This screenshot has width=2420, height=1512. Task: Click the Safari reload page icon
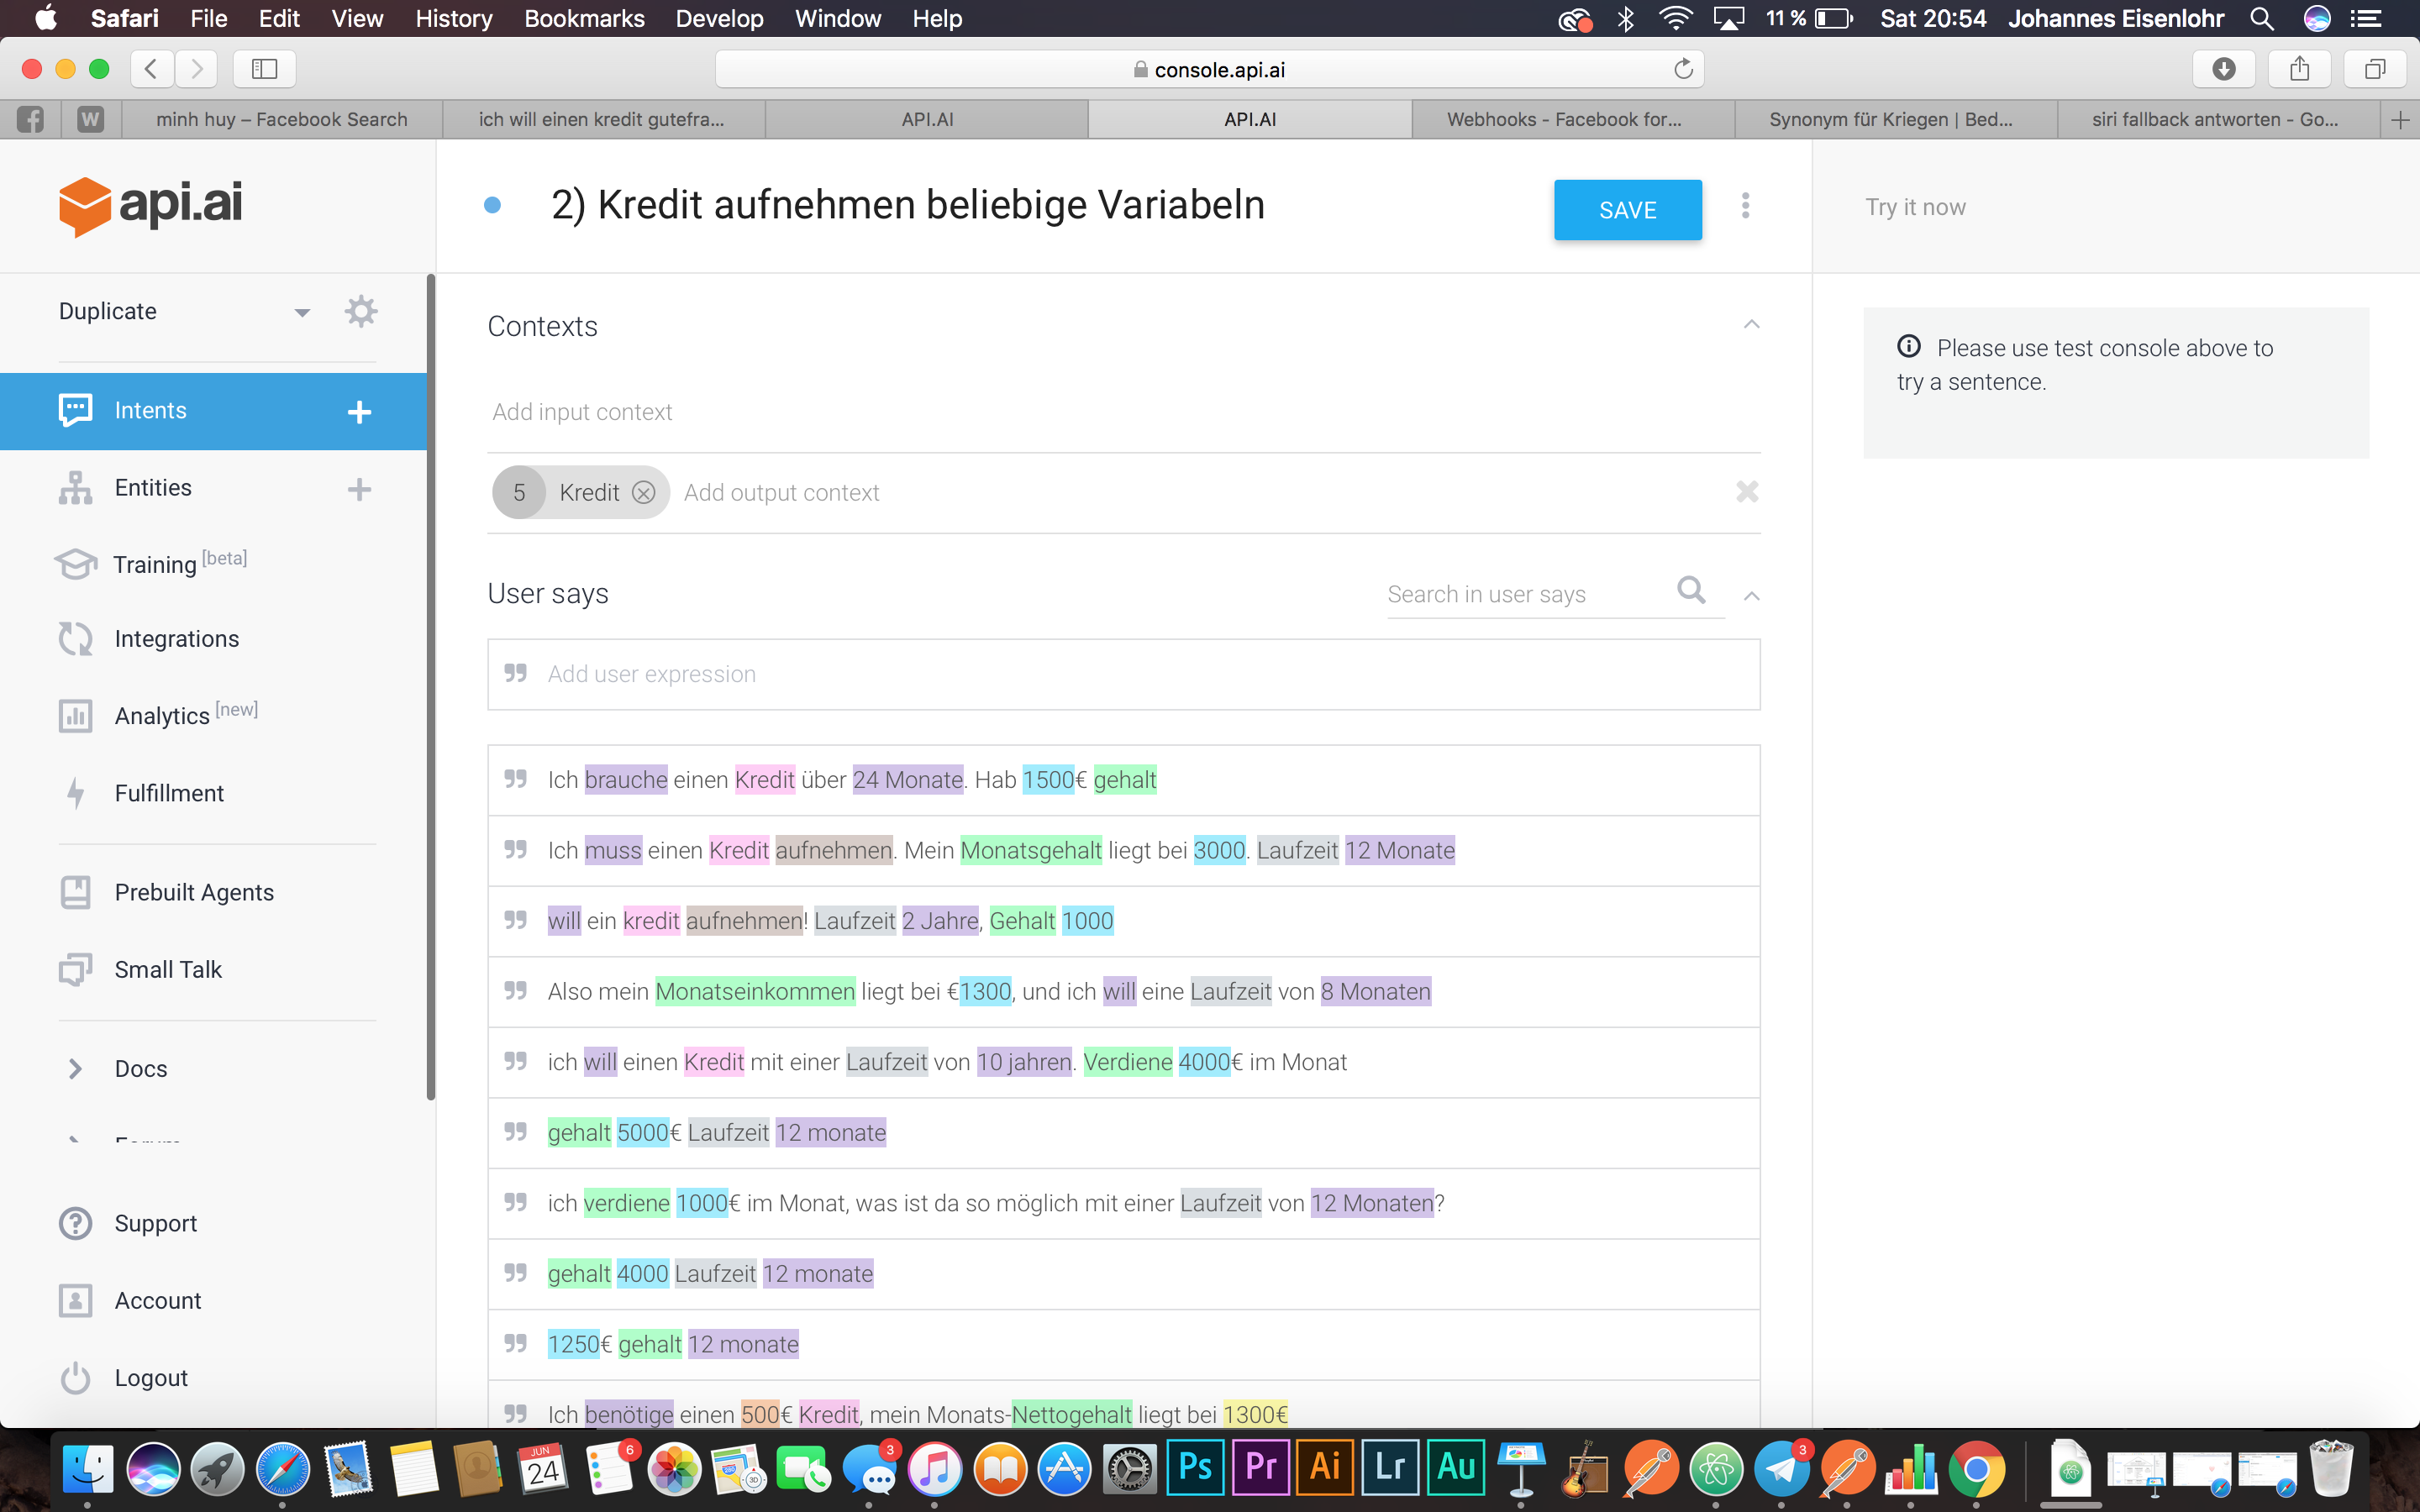tap(1683, 69)
